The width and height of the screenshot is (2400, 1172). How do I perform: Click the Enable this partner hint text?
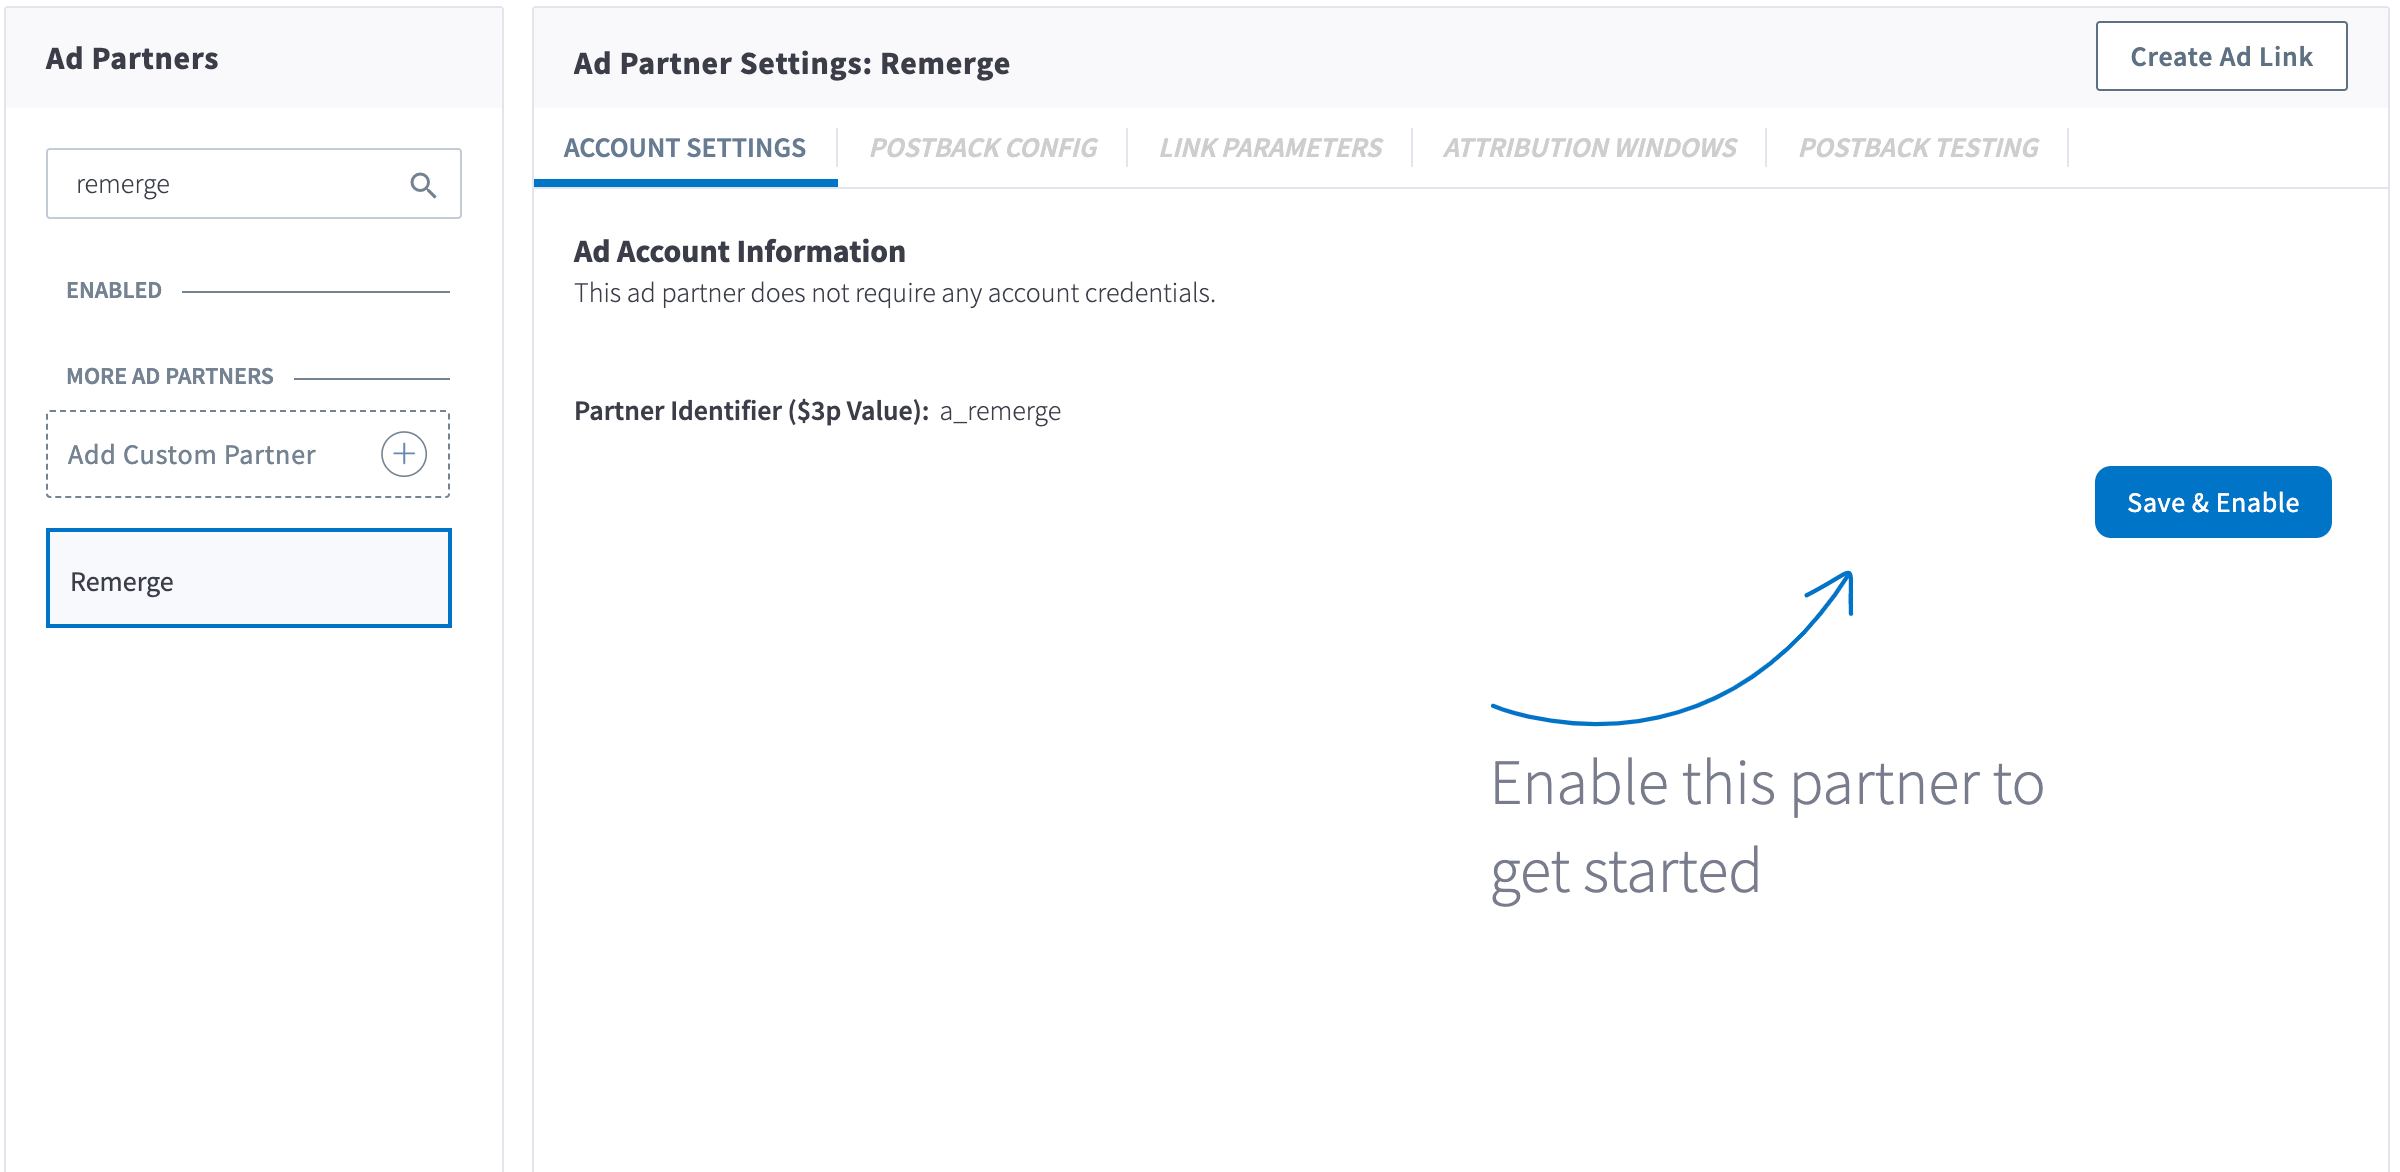click(x=1766, y=825)
